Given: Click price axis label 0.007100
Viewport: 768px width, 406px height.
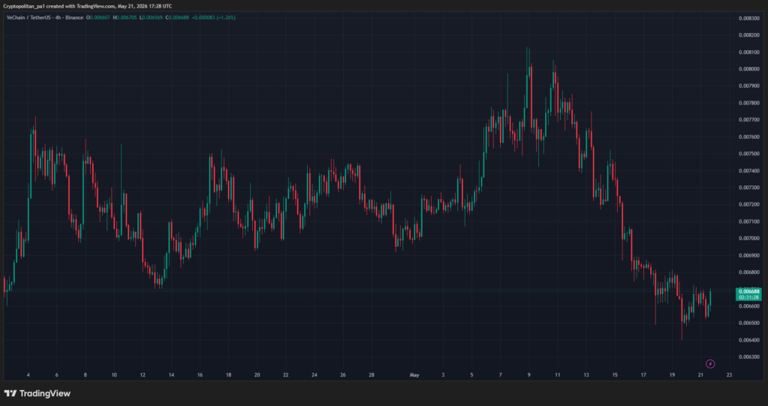Looking at the screenshot, I should [x=748, y=221].
